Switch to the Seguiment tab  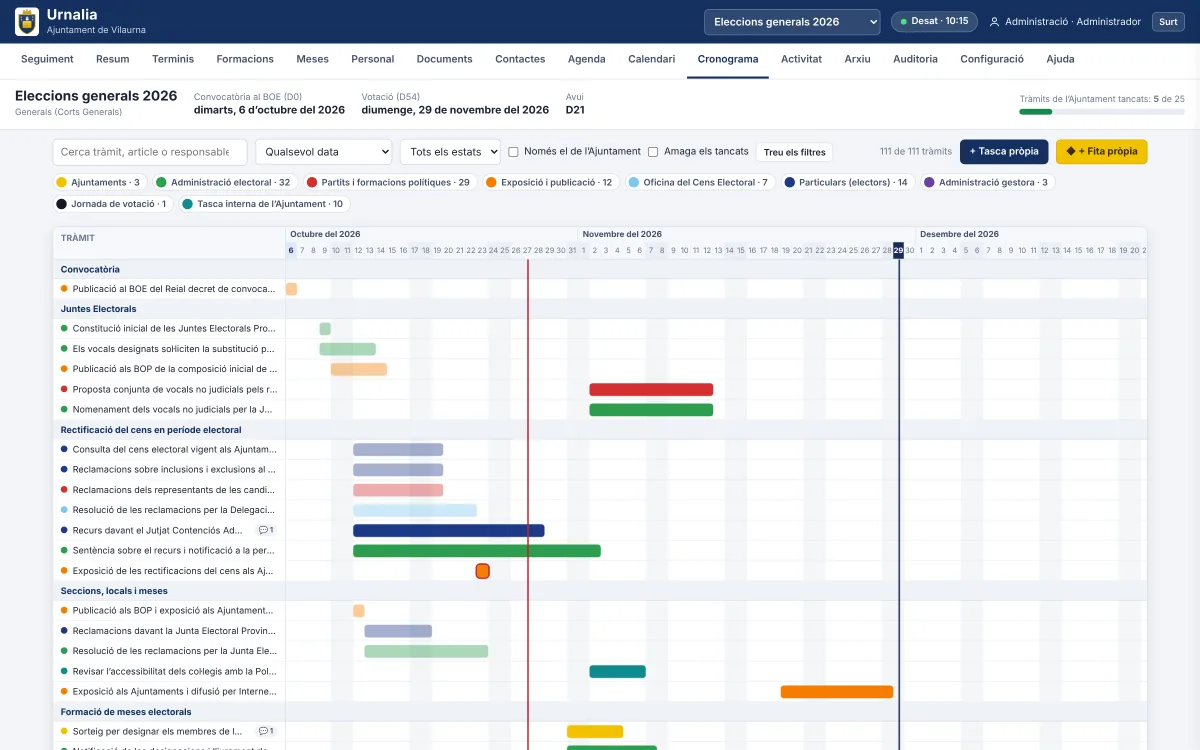(x=47, y=59)
